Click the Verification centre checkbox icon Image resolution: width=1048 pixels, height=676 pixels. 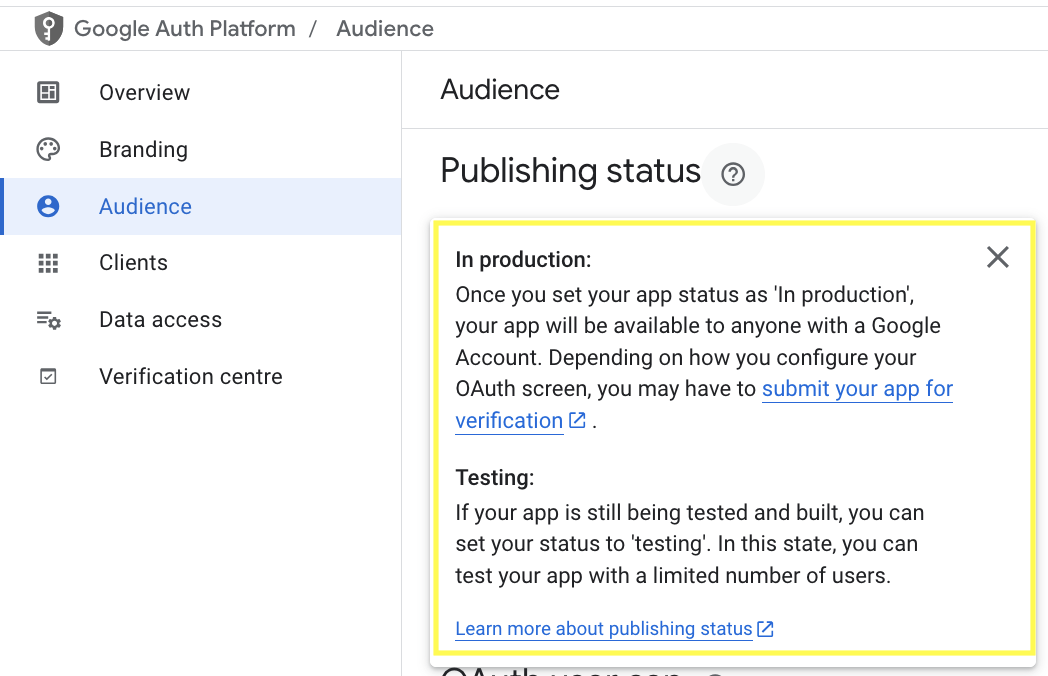click(x=48, y=376)
